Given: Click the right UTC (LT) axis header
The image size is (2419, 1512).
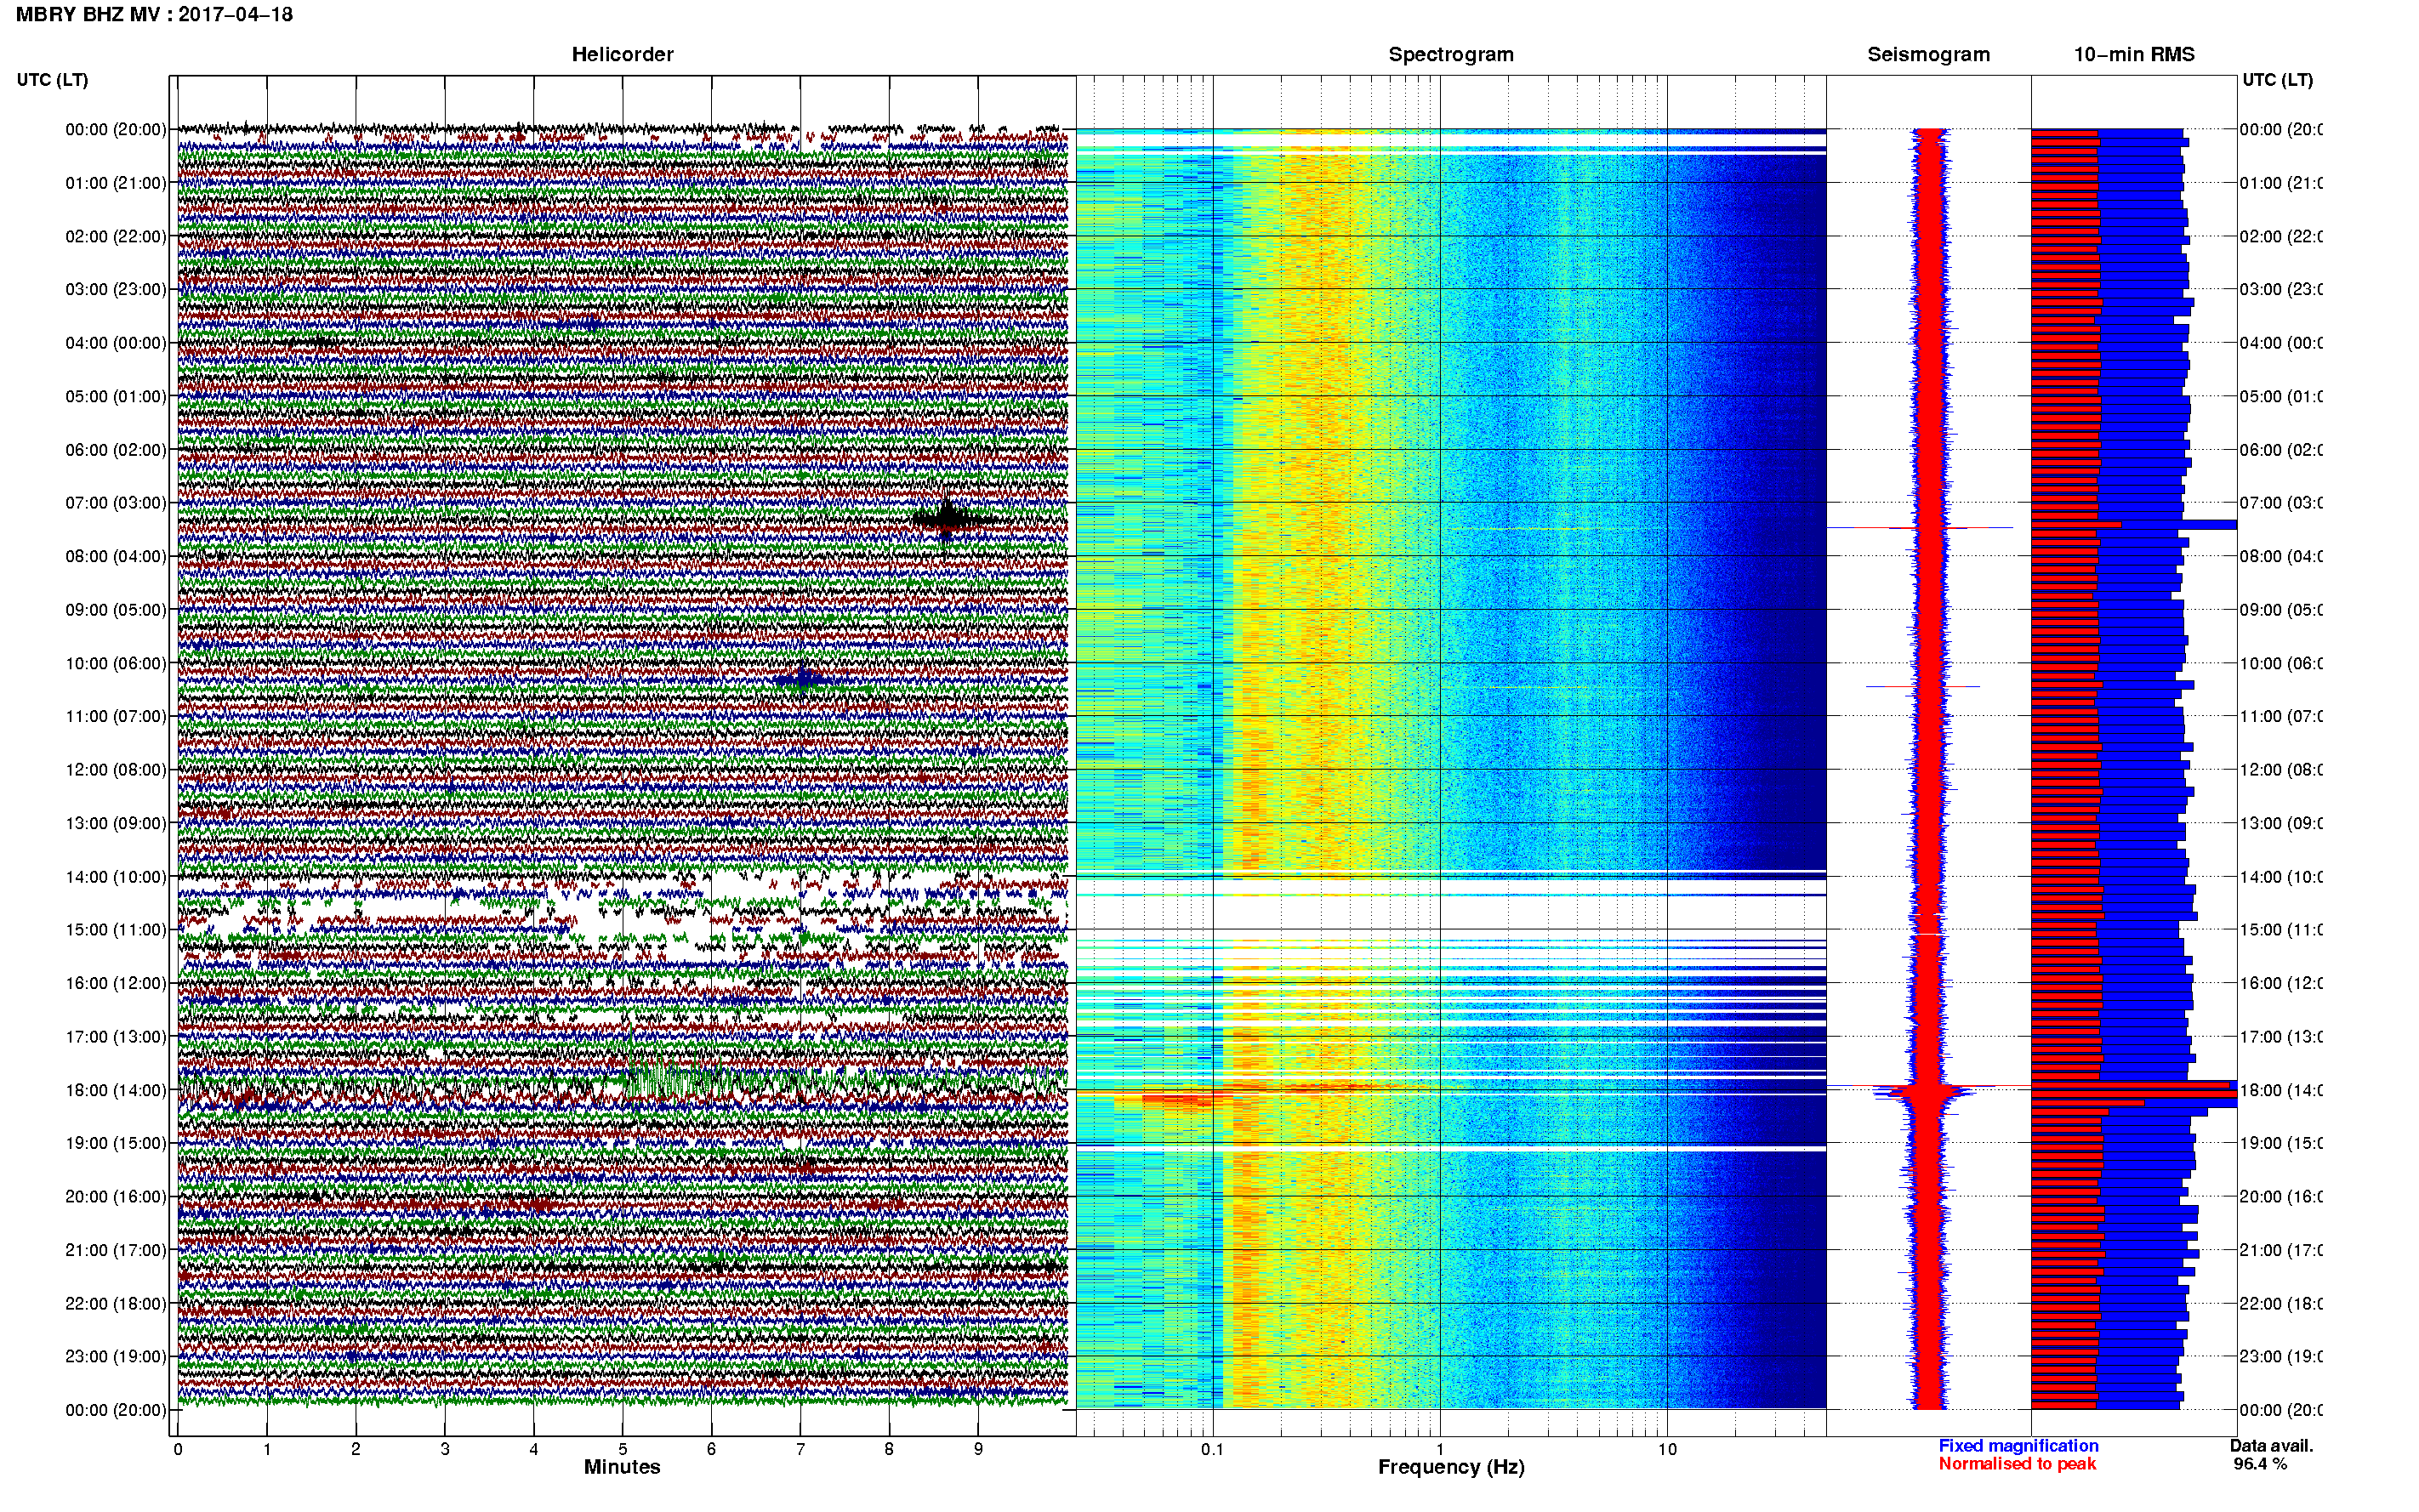Looking at the screenshot, I should pos(2277,80).
